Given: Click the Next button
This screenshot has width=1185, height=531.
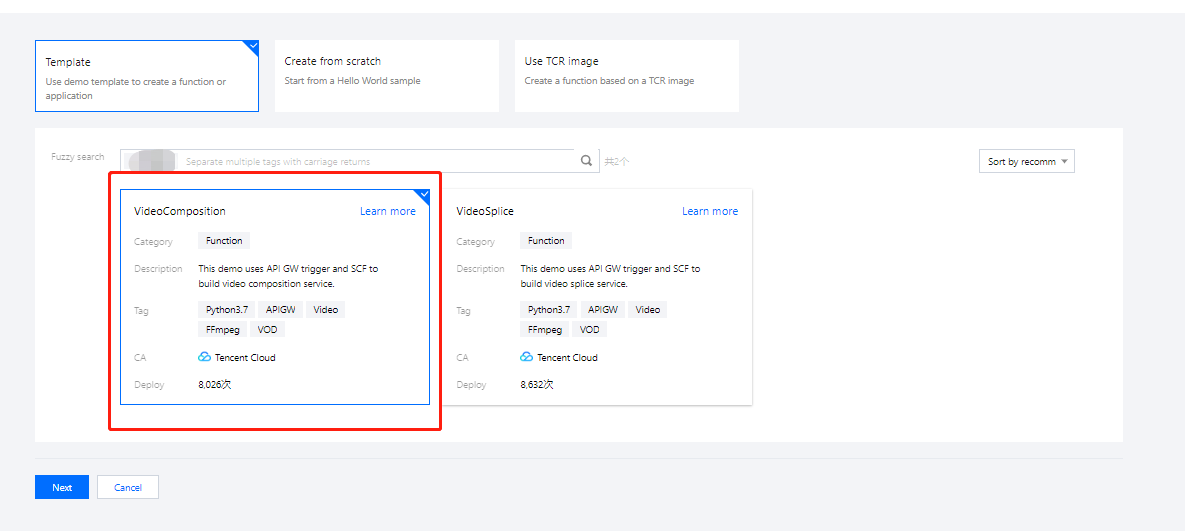Looking at the screenshot, I should (x=62, y=487).
